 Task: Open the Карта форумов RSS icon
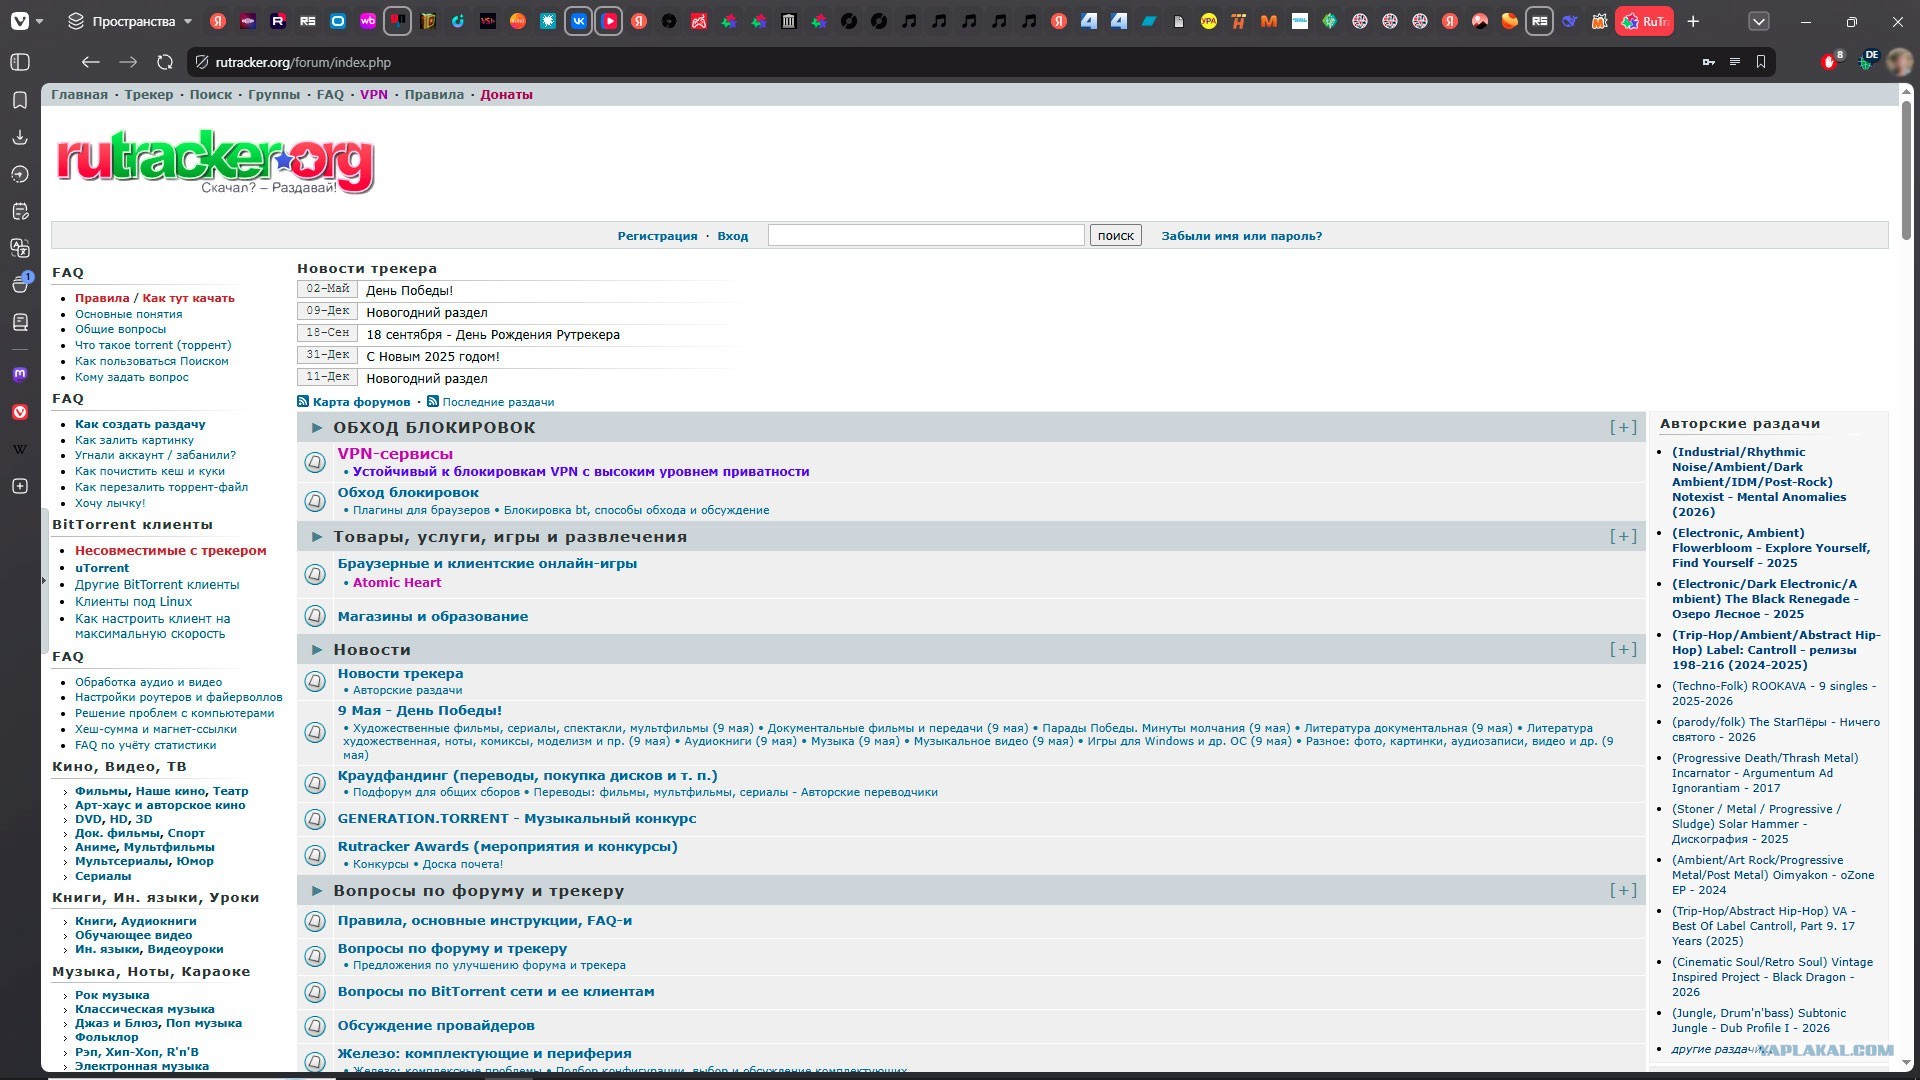303,401
